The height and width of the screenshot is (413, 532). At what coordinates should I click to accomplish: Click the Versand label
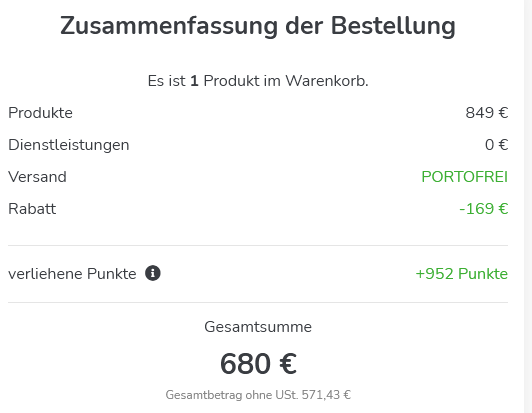click(37, 177)
